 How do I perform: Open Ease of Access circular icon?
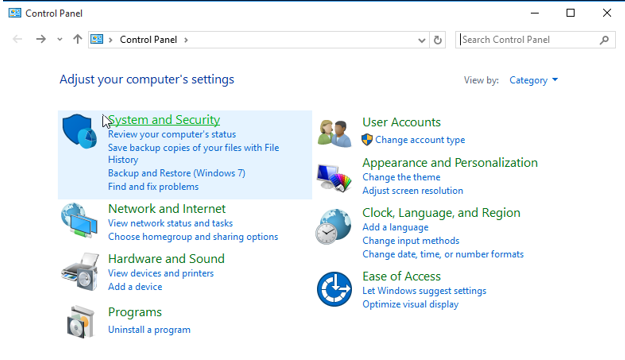click(x=334, y=289)
